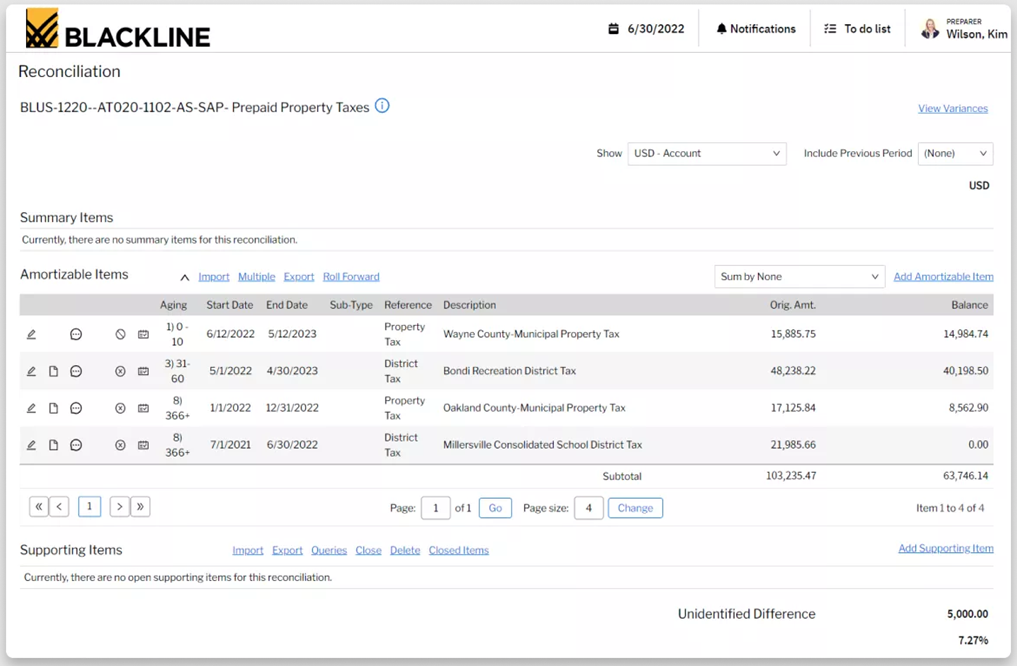Select the 6/30/2022 period in the header
Image resolution: width=1017 pixels, height=666 pixels.
click(x=657, y=28)
